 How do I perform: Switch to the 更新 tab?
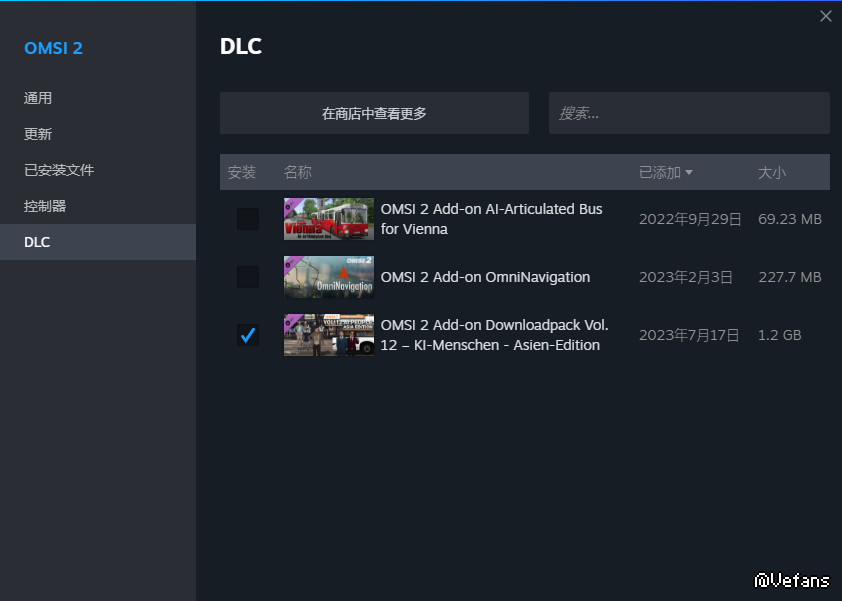[x=98, y=134]
